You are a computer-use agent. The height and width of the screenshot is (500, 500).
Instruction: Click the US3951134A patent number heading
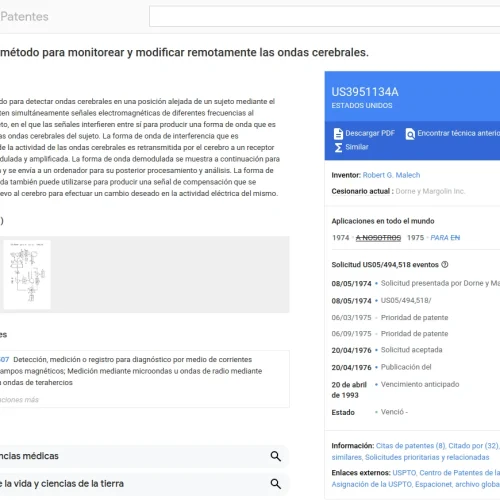click(365, 92)
